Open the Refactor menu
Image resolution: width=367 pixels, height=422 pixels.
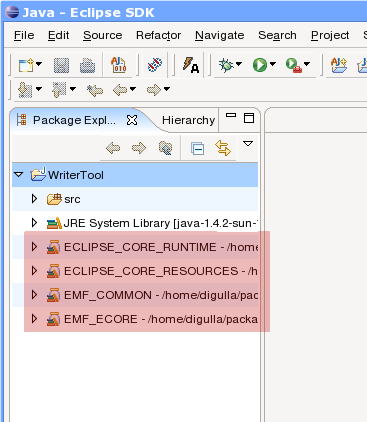tap(159, 35)
